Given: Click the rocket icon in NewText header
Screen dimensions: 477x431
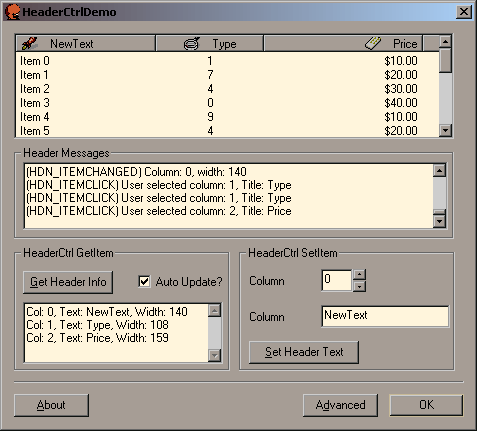Looking at the screenshot, I should tap(29, 44).
